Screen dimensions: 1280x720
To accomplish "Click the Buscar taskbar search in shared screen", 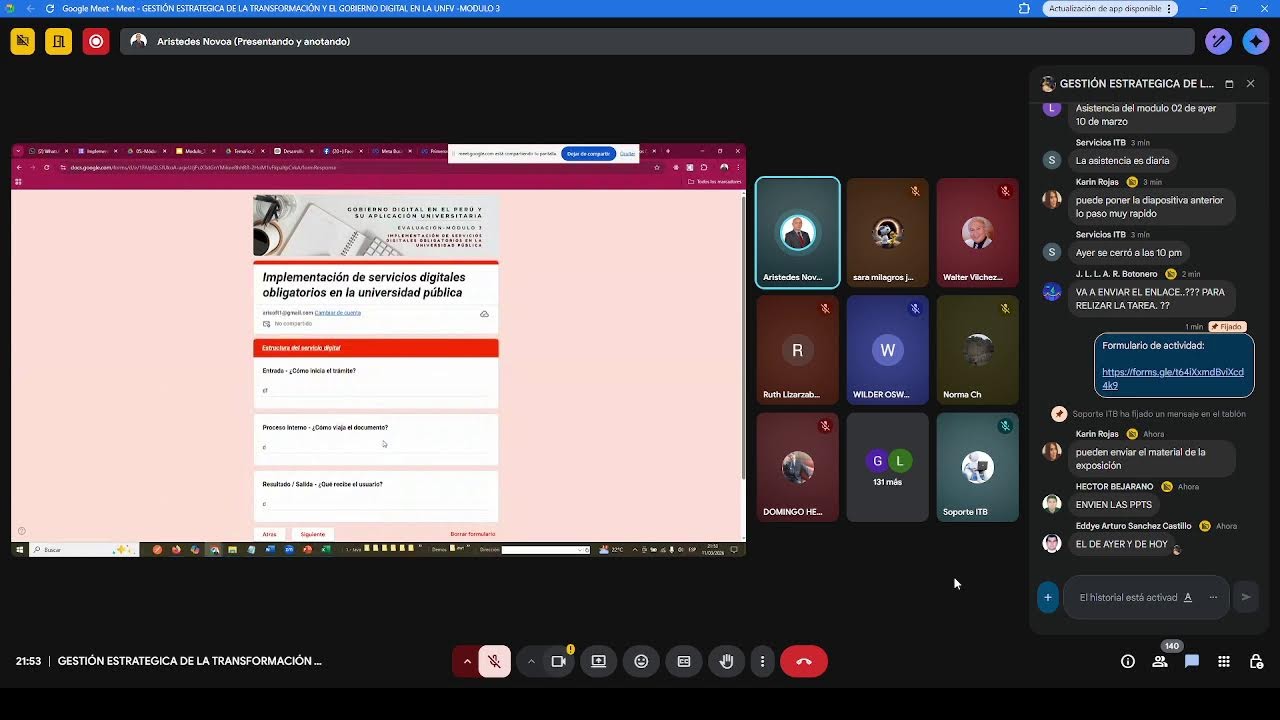I will click(84, 549).
